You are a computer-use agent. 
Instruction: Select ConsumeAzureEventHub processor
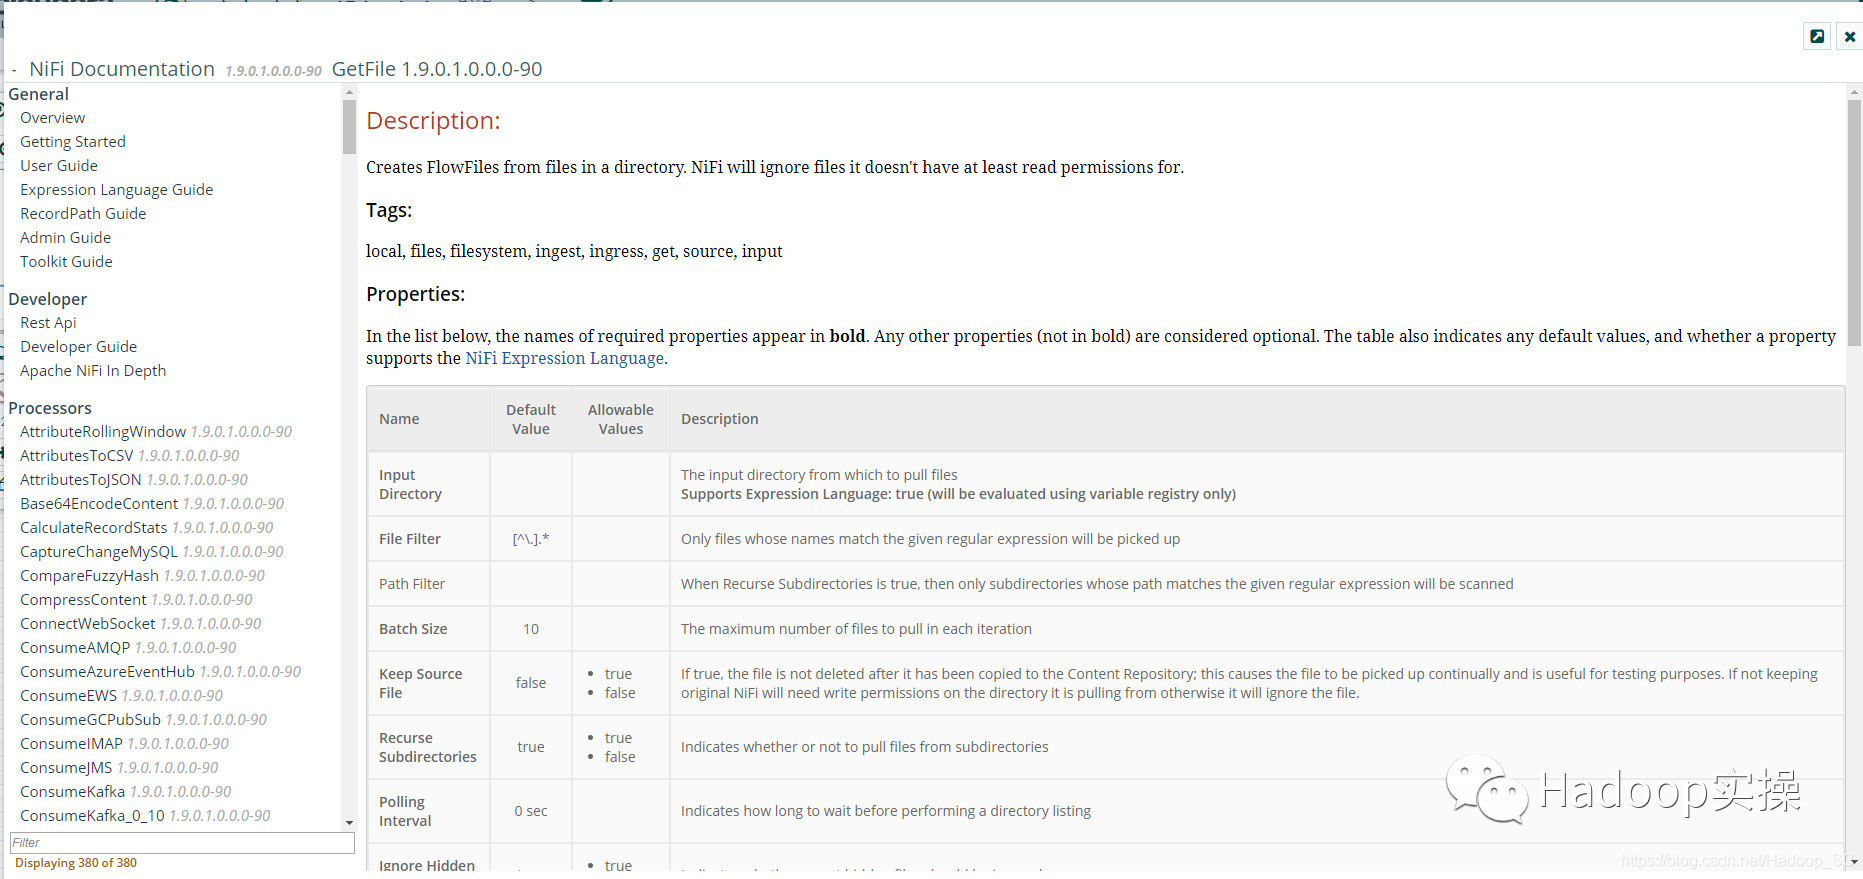107,672
